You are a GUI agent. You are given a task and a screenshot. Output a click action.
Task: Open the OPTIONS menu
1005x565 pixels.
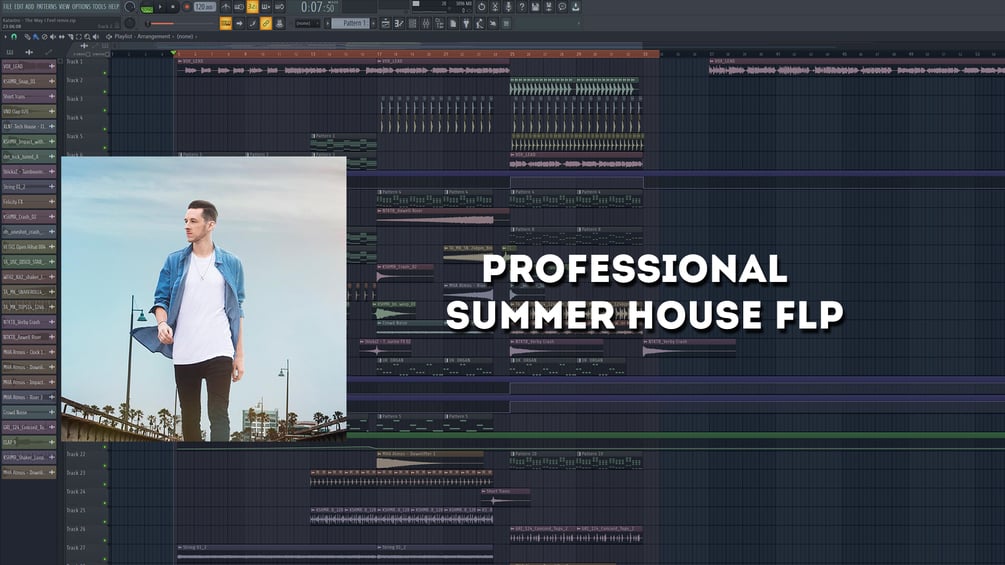(x=81, y=6)
